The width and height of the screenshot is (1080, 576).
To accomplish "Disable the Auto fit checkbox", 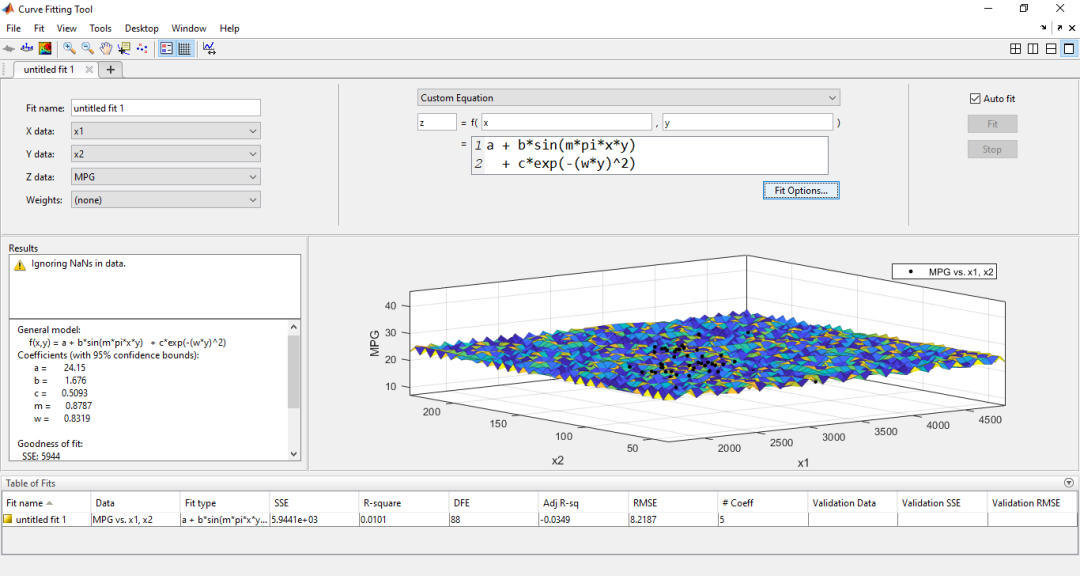I will [x=975, y=97].
